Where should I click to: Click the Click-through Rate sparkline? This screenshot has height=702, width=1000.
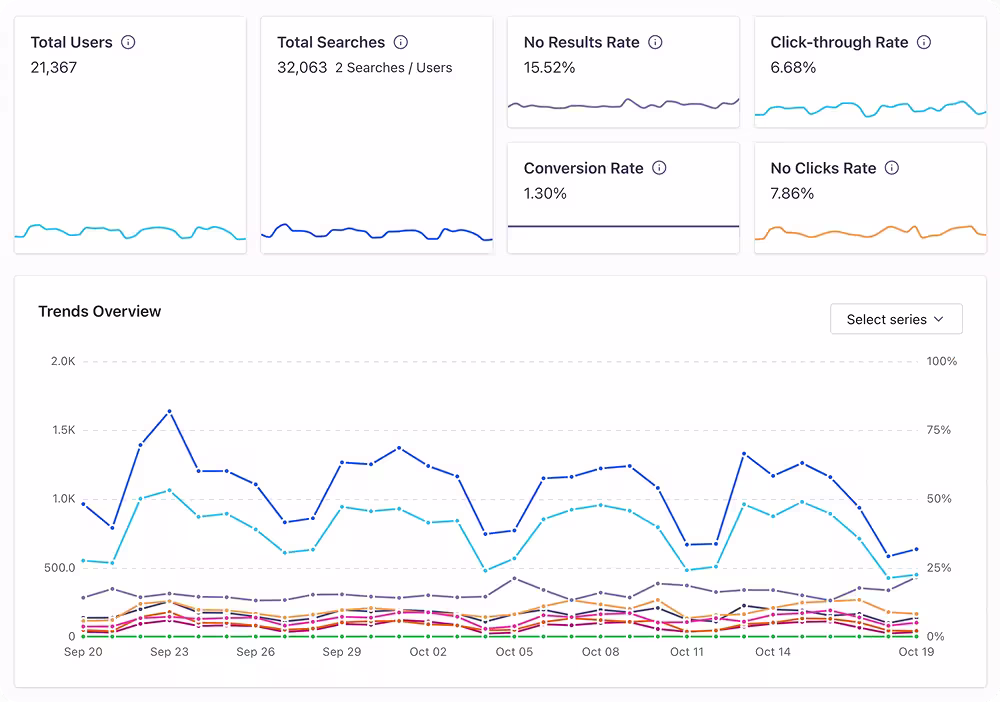870,108
